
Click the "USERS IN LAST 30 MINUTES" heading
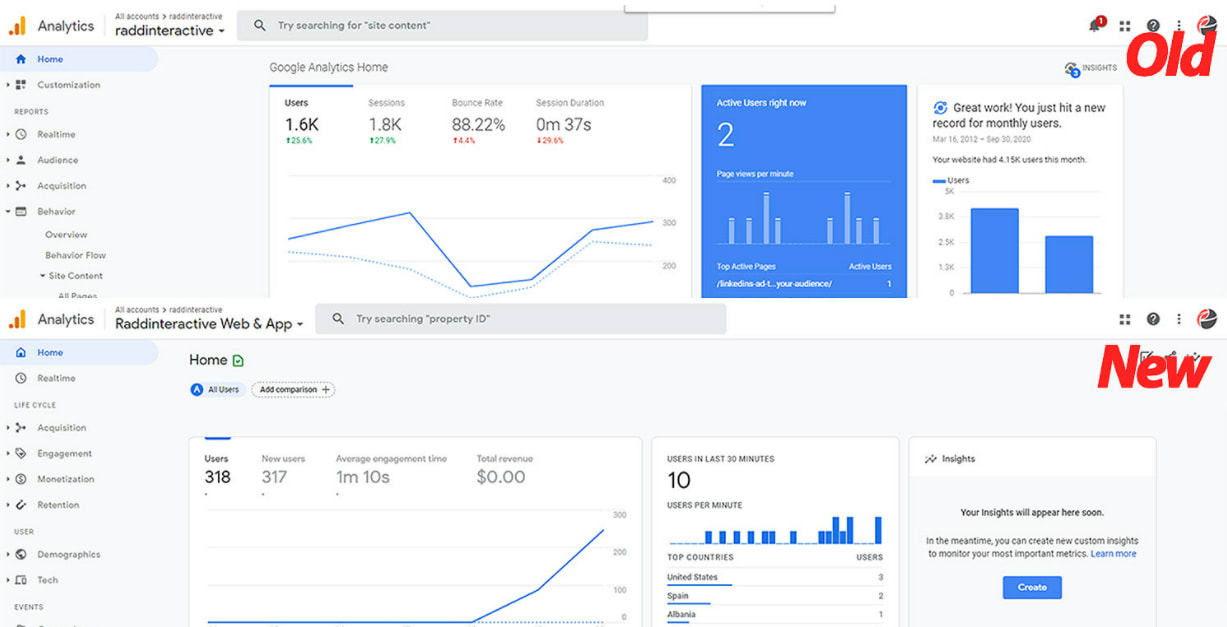click(720, 459)
